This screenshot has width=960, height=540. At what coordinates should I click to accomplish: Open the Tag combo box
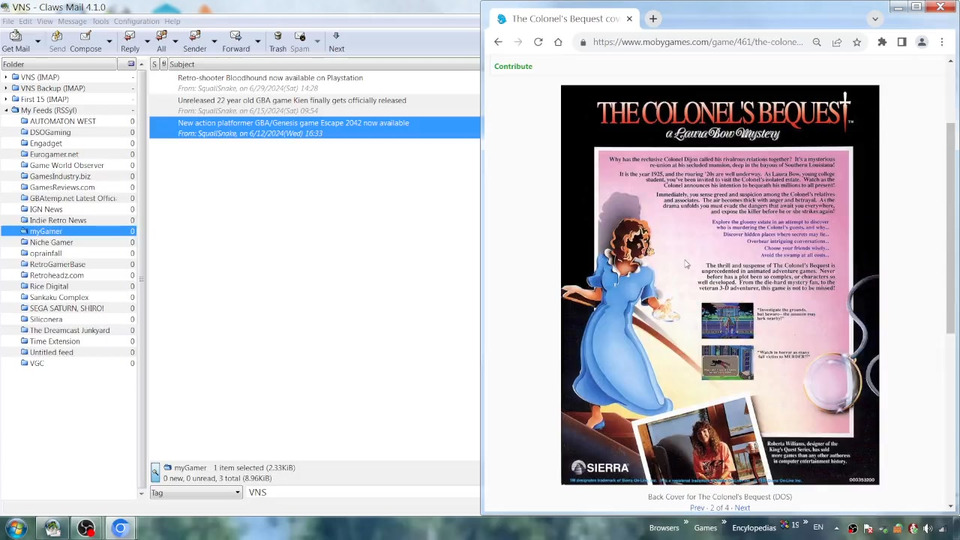196,492
